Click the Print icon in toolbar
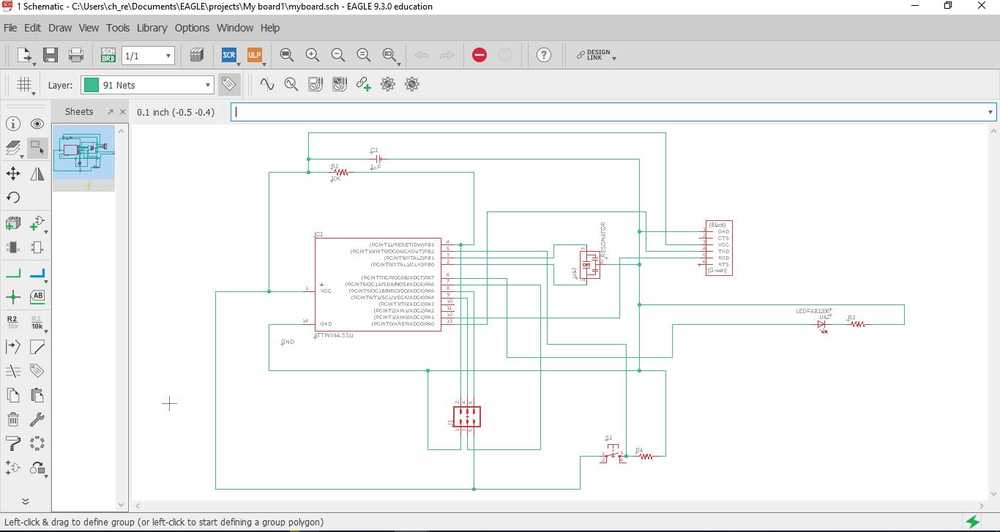This screenshot has width=1000, height=532. click(76, 55)
